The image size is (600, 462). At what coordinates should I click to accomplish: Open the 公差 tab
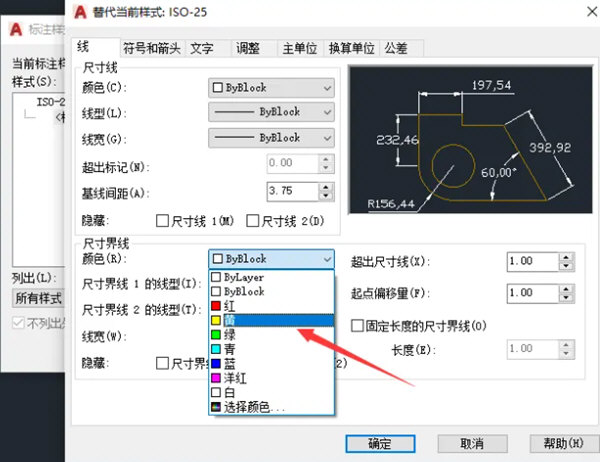click(x=401, y=49)
